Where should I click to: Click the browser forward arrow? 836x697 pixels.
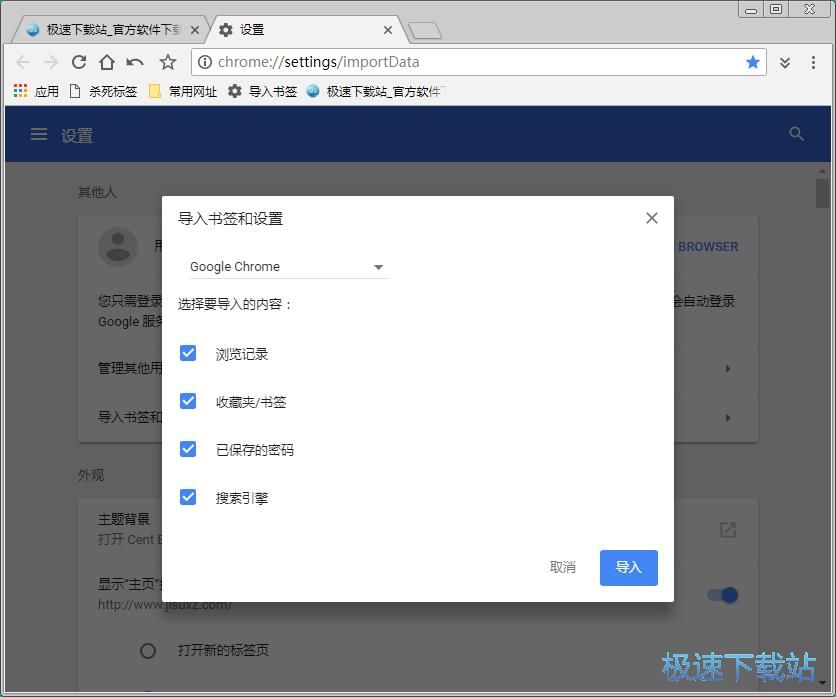click(51, 62)
